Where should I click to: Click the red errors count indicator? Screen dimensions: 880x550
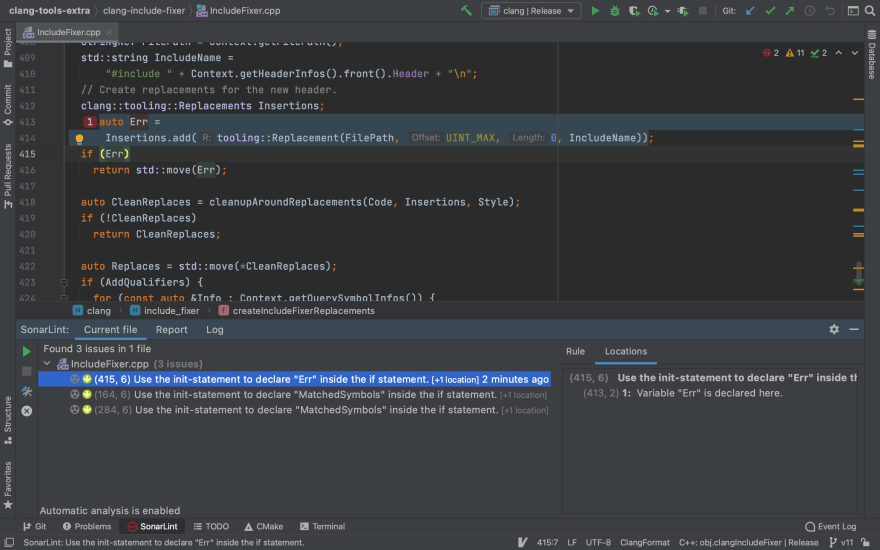coord(771,53)
